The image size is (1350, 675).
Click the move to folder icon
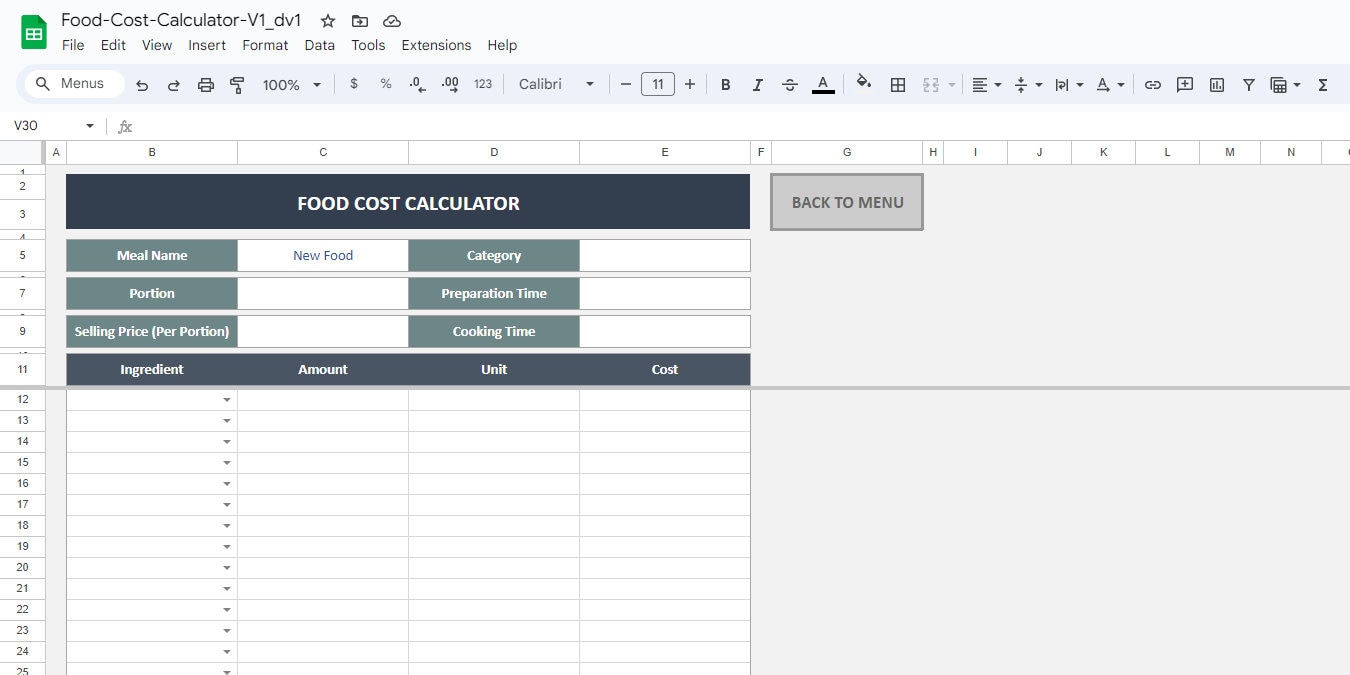click(x=360, y=21)
